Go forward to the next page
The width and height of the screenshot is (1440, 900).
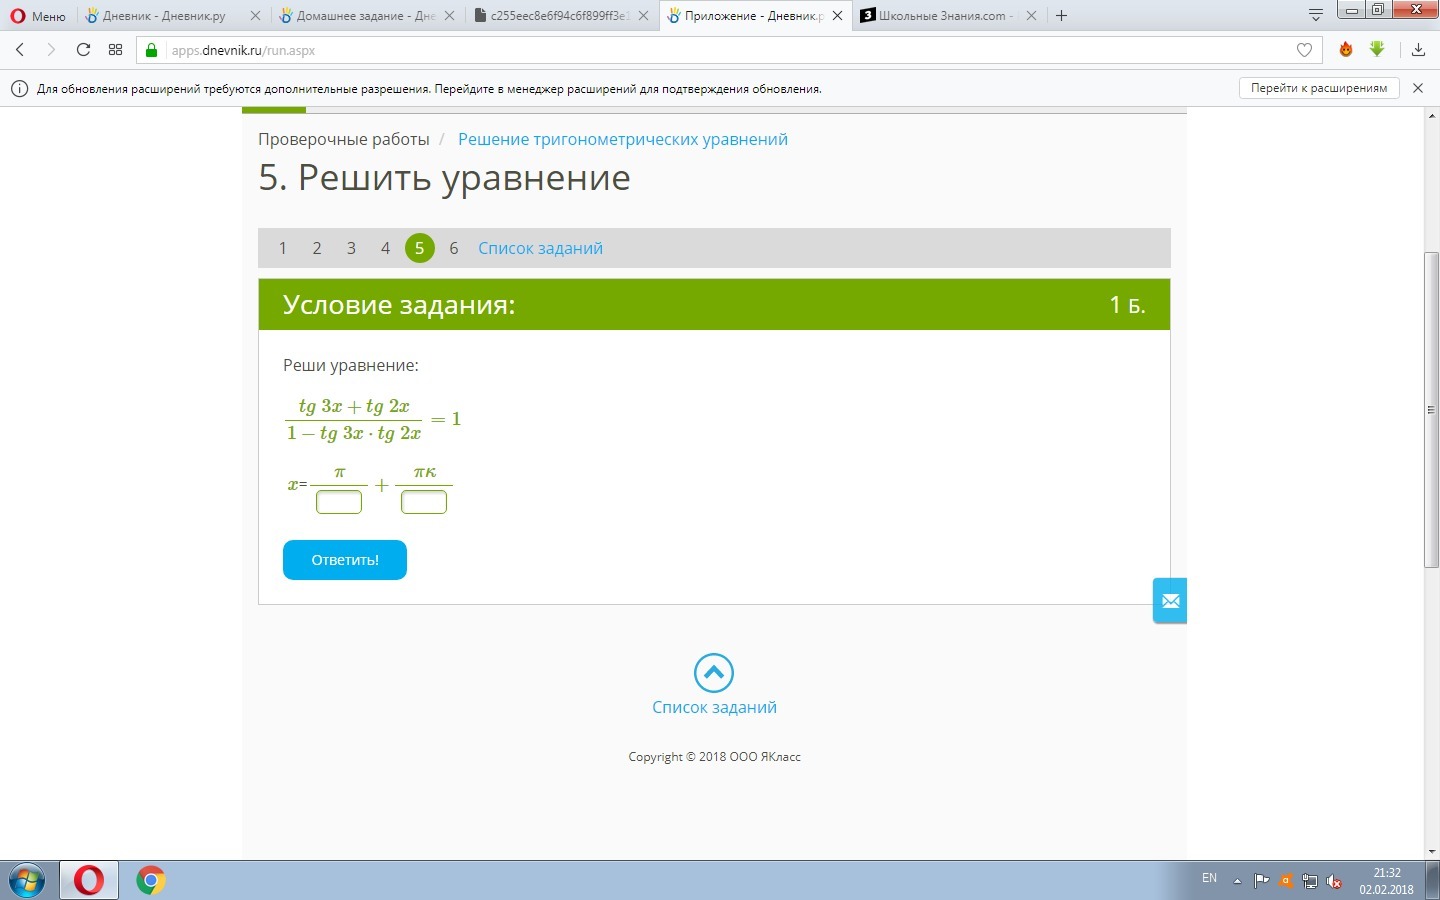click(51, 50)
